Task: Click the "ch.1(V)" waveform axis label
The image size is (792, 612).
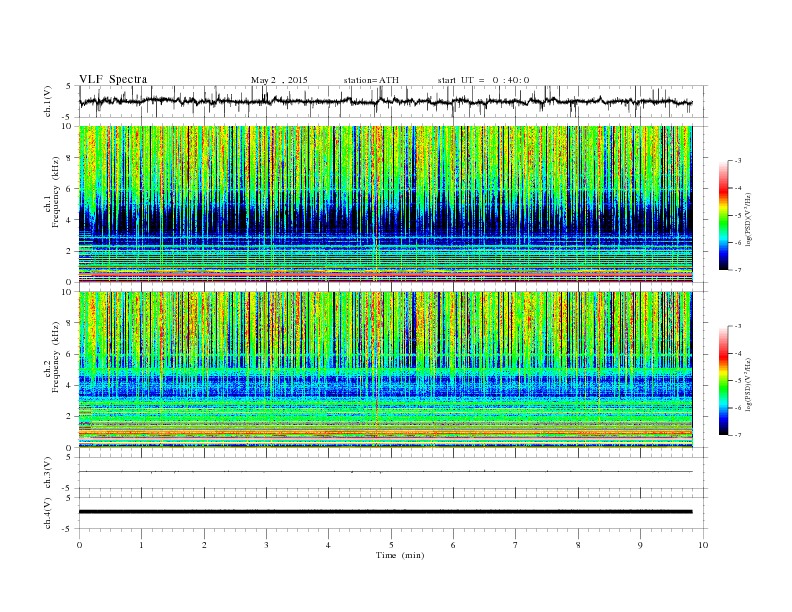Action: tap(48, 103)
